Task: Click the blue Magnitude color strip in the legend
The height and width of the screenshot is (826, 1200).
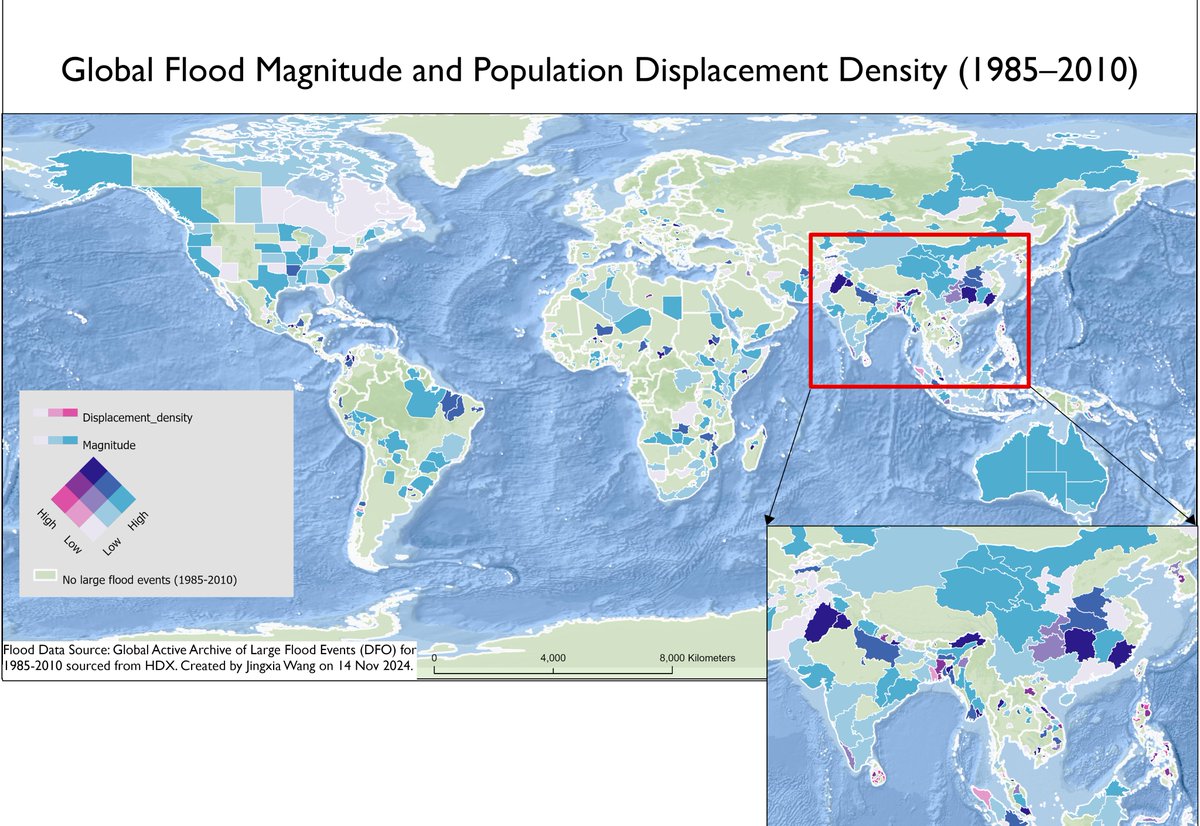Action: pos(55,440)
